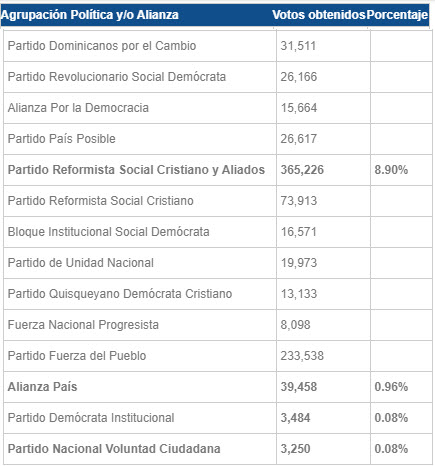The height and width of the screenshot is (466, 435).
Task: Select the Fuerza Nacional Progresista row
Action: pyautogui.click(x=218, y=325)
